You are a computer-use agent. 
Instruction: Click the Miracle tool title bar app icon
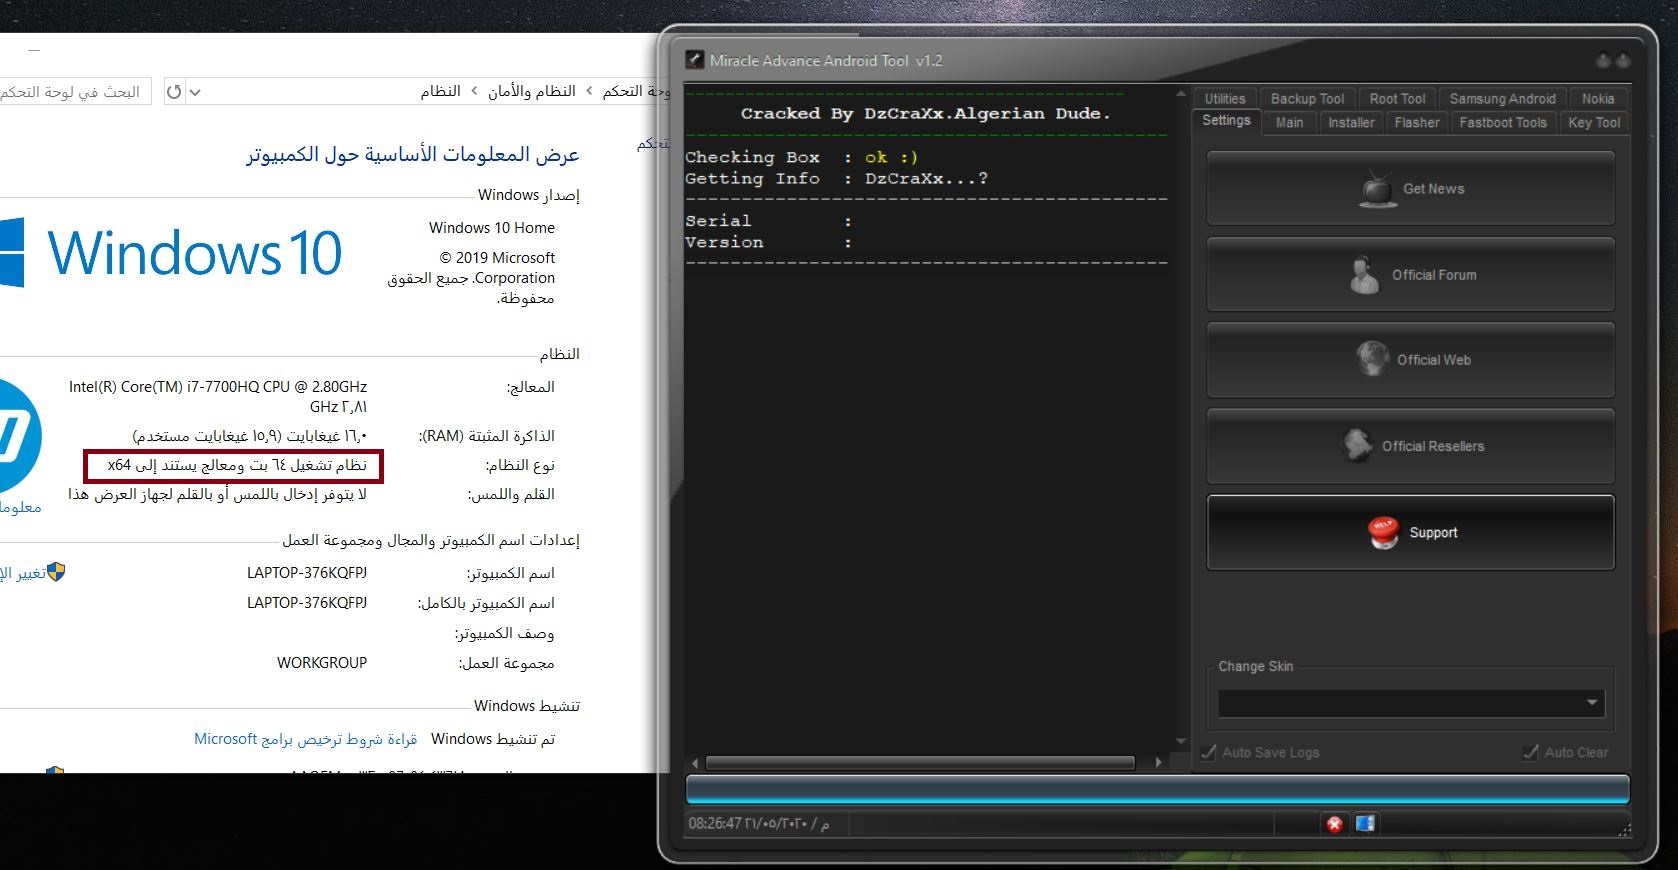pyautogui.click(x=695, y=60)
